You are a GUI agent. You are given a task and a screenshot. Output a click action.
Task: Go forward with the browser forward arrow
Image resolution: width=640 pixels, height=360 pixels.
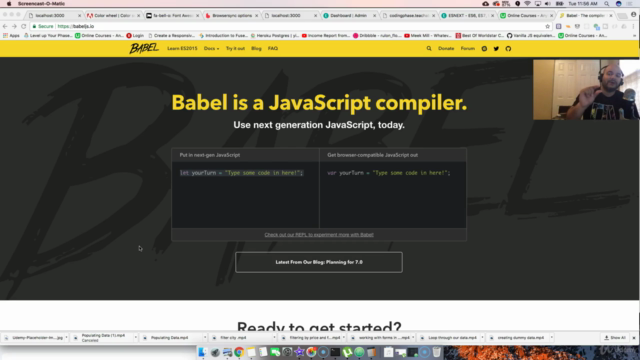(x=14, y=26)
